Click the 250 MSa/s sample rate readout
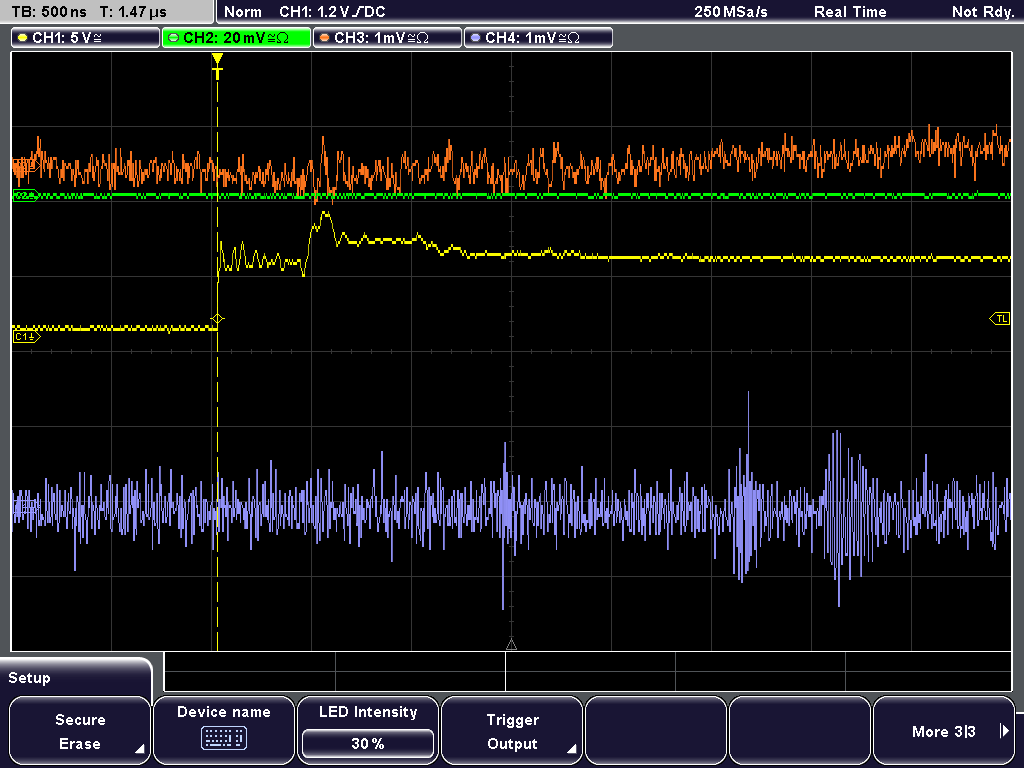This screenshot has width=1024, height=768. pyautogui.click(x=731, y=12)
